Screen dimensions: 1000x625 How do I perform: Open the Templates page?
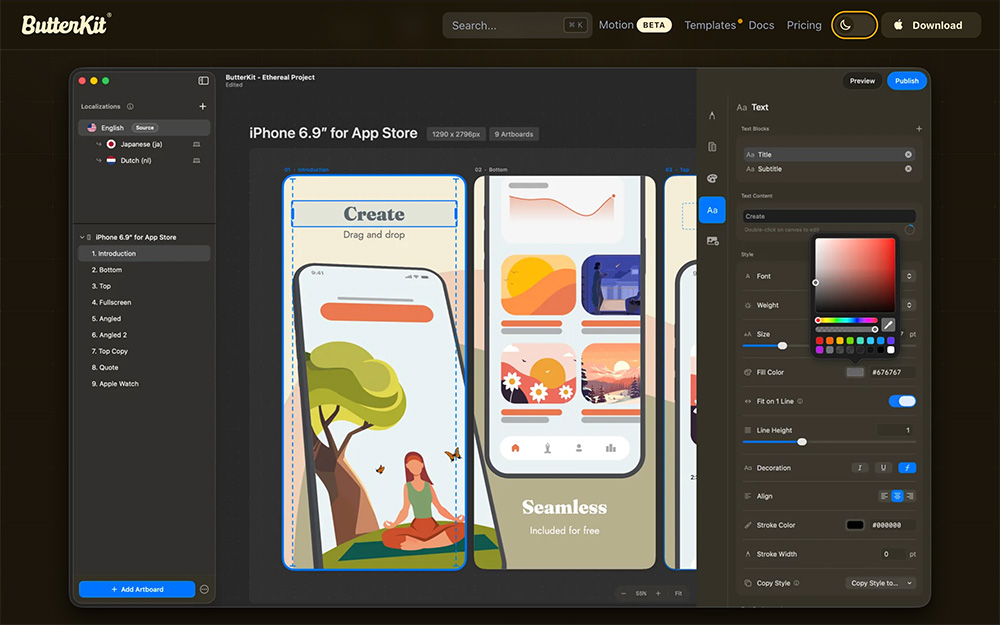[710, 25]
